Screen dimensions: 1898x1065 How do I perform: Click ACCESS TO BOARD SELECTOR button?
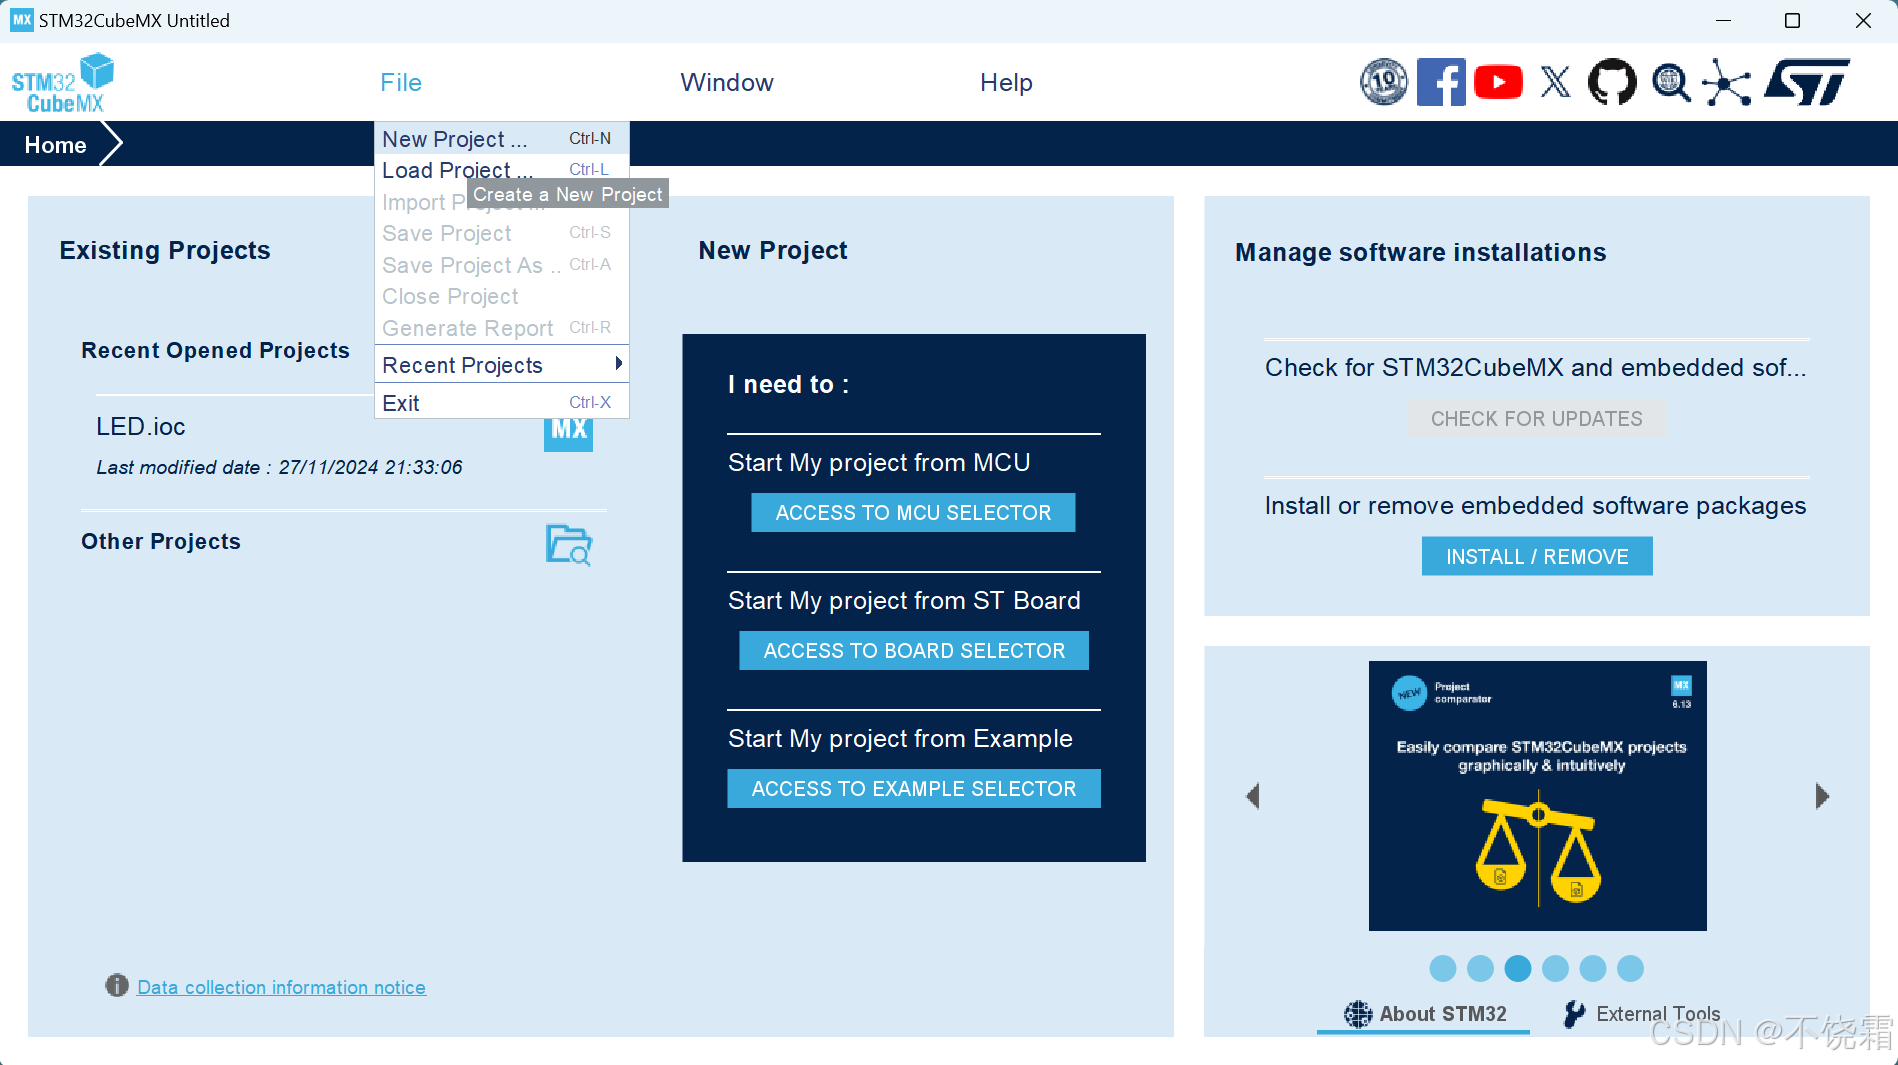pyautogui.click(x=913, y=650)
